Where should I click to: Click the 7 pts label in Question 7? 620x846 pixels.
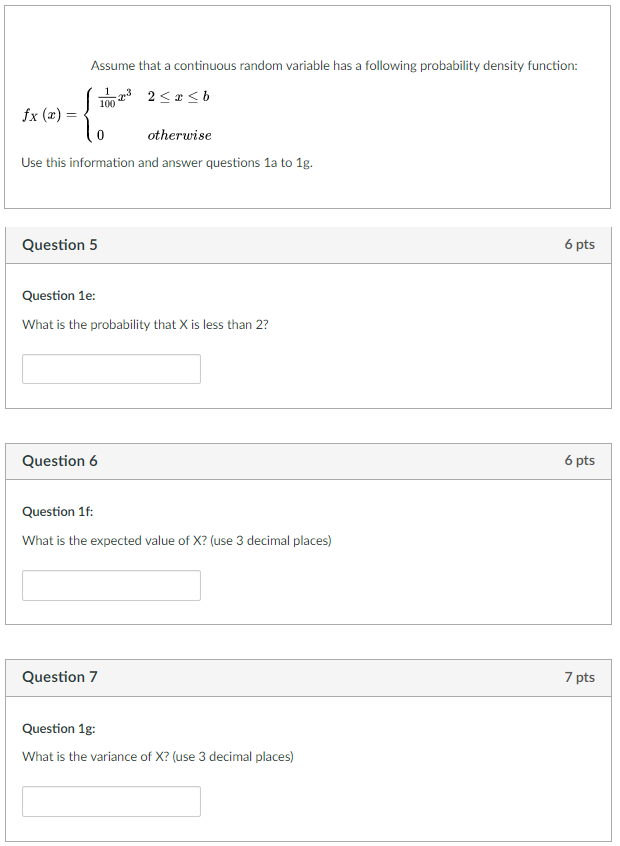(580, 677)
